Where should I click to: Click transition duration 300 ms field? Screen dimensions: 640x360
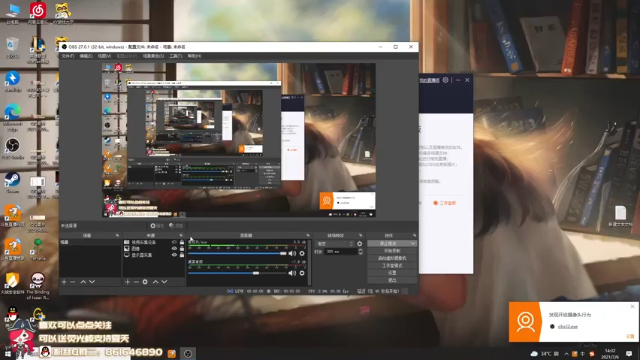click(340, 252)
